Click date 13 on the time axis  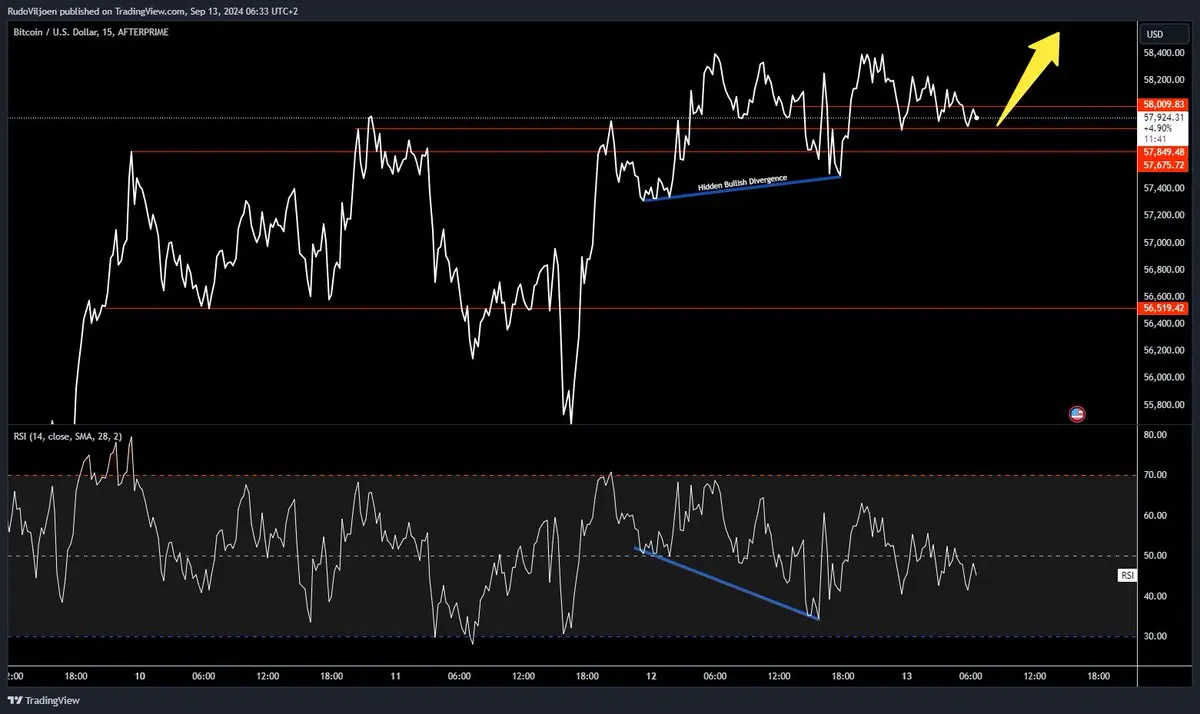click(x=907, y=677)
